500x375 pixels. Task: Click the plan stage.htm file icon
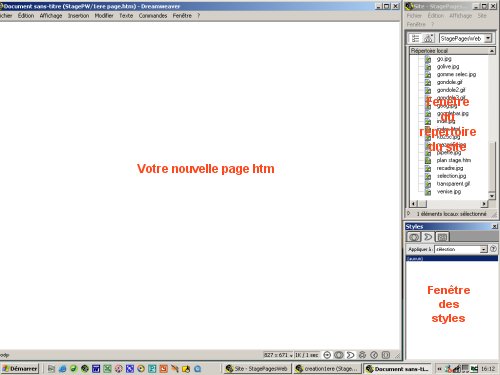[x=428, y=161]
